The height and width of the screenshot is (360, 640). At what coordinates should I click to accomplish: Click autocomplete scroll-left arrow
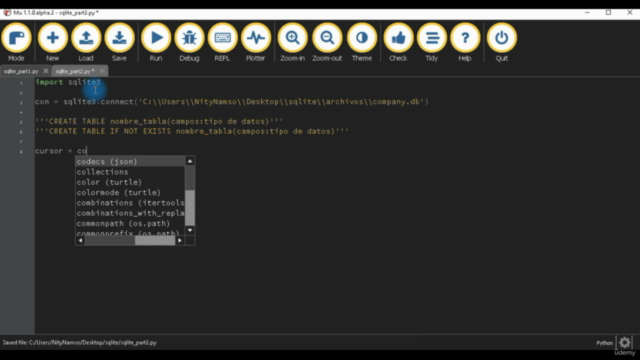point(80,240)
